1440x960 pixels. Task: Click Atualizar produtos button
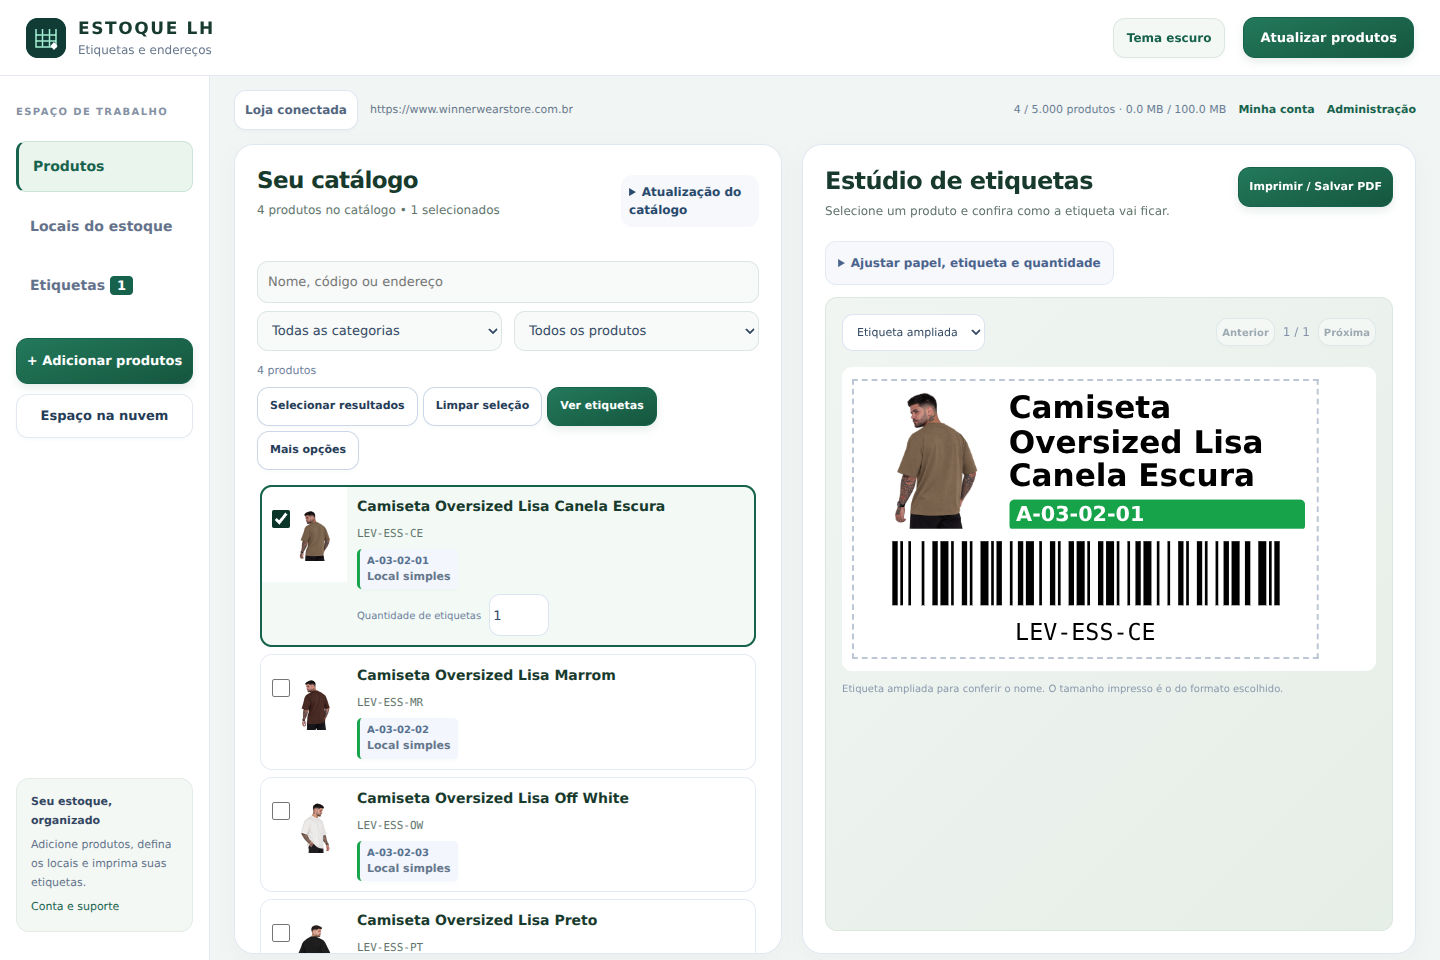[1328, 38]
